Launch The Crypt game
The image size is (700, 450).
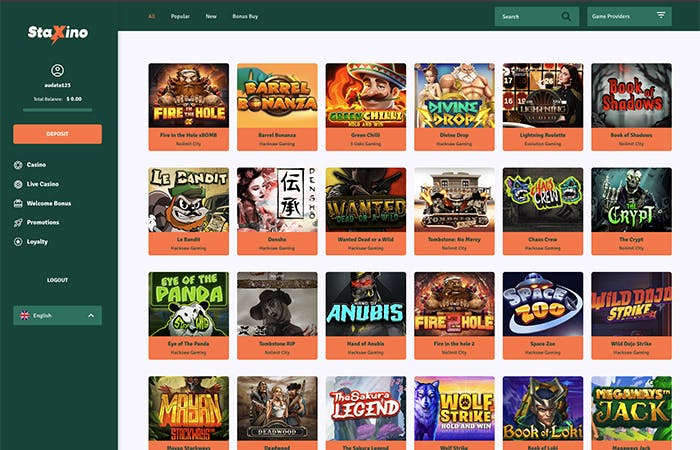(631, 211)
